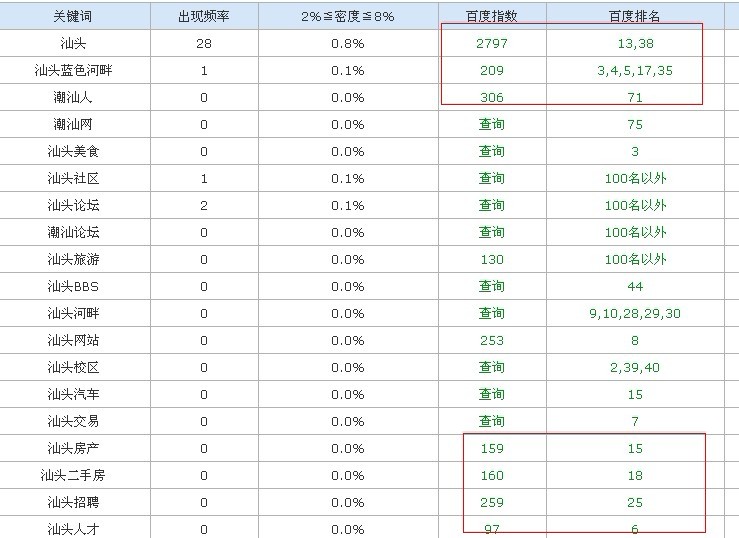Open Baidu index 160 for 汕头二手房

tap(492, 475)
